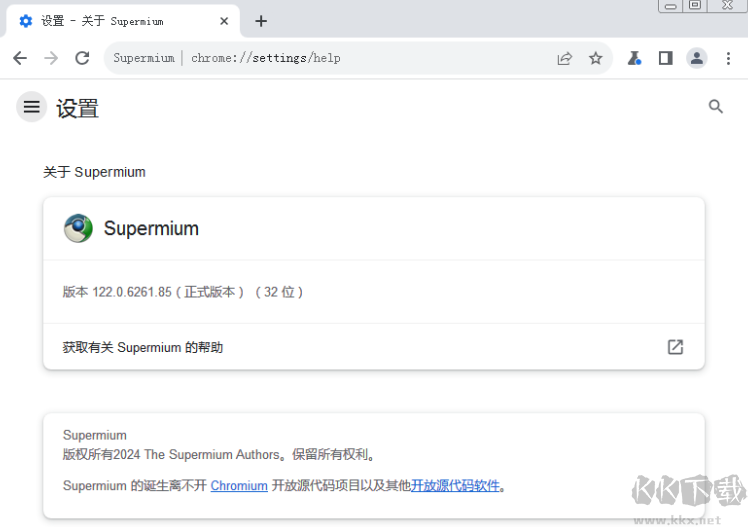Image resolution: width=748 pixels, height=527 pixels.
Task: Click the Supermium logo icon in the card
Action: [78, 228]
